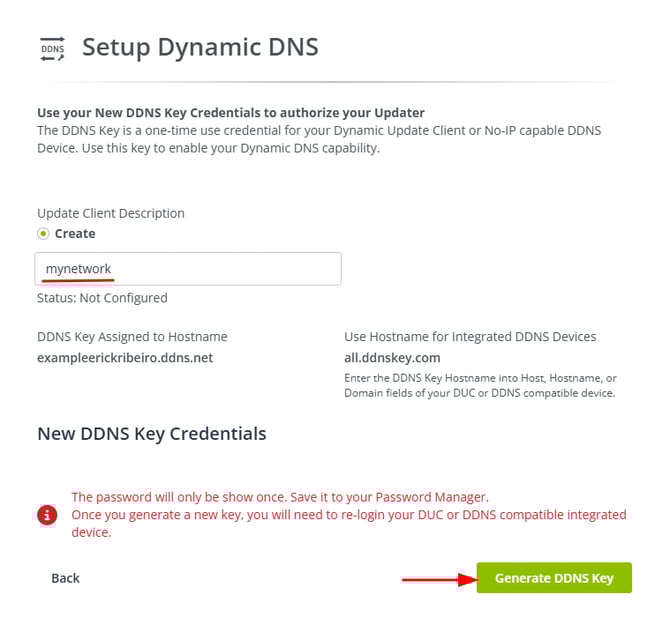The height and width of the screenshot is (632, 670).
Task: Click the Setup Dynamic DNS heading
Action: (200, 48)
